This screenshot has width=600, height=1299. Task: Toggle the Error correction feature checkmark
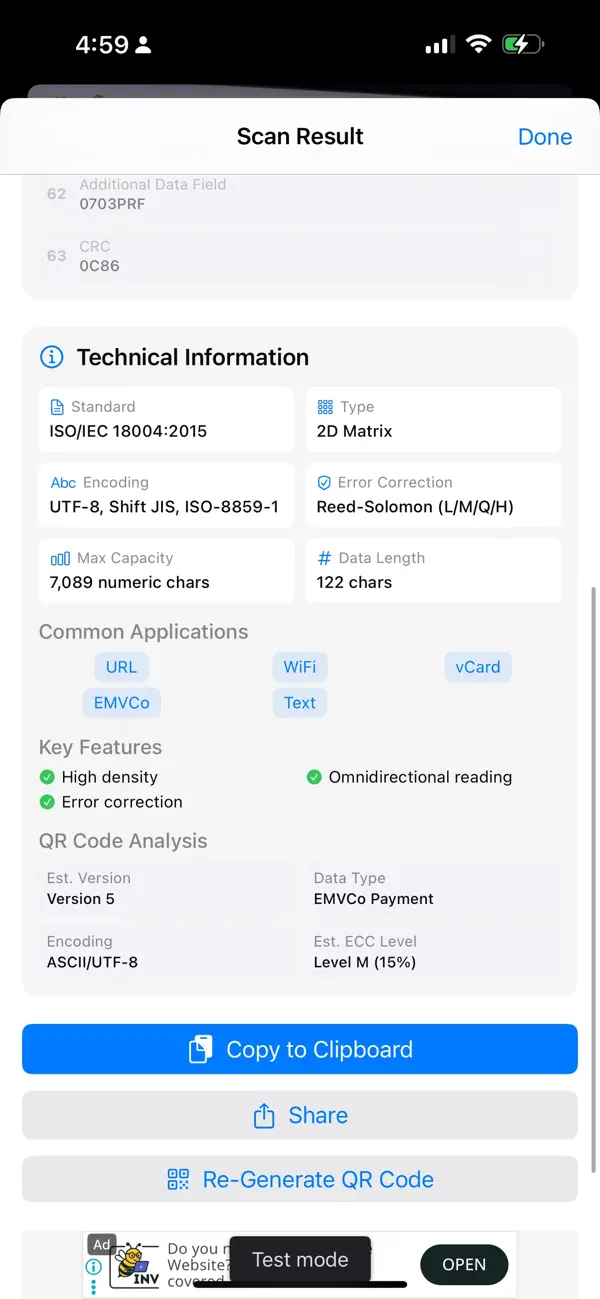click(47, 802)
